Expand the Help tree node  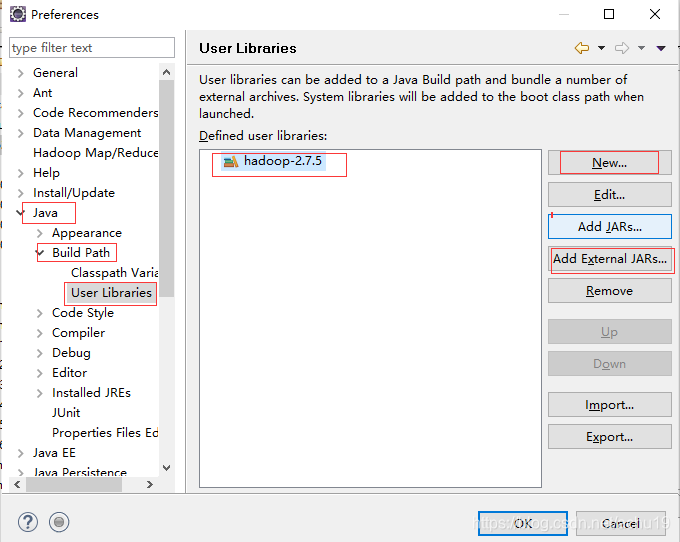click(20, 173)
